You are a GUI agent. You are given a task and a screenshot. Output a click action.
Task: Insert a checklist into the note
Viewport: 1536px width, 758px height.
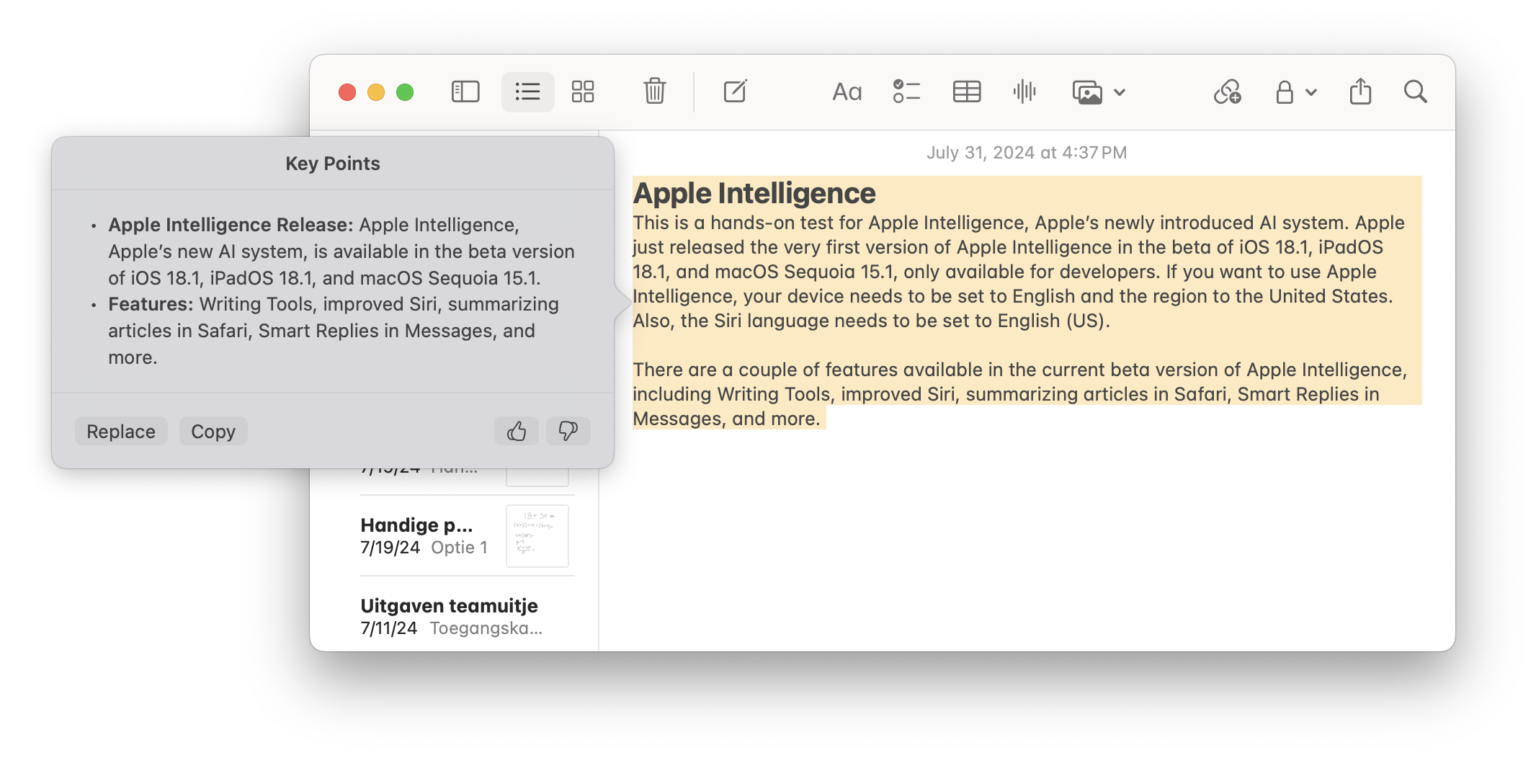pos(906,91)
